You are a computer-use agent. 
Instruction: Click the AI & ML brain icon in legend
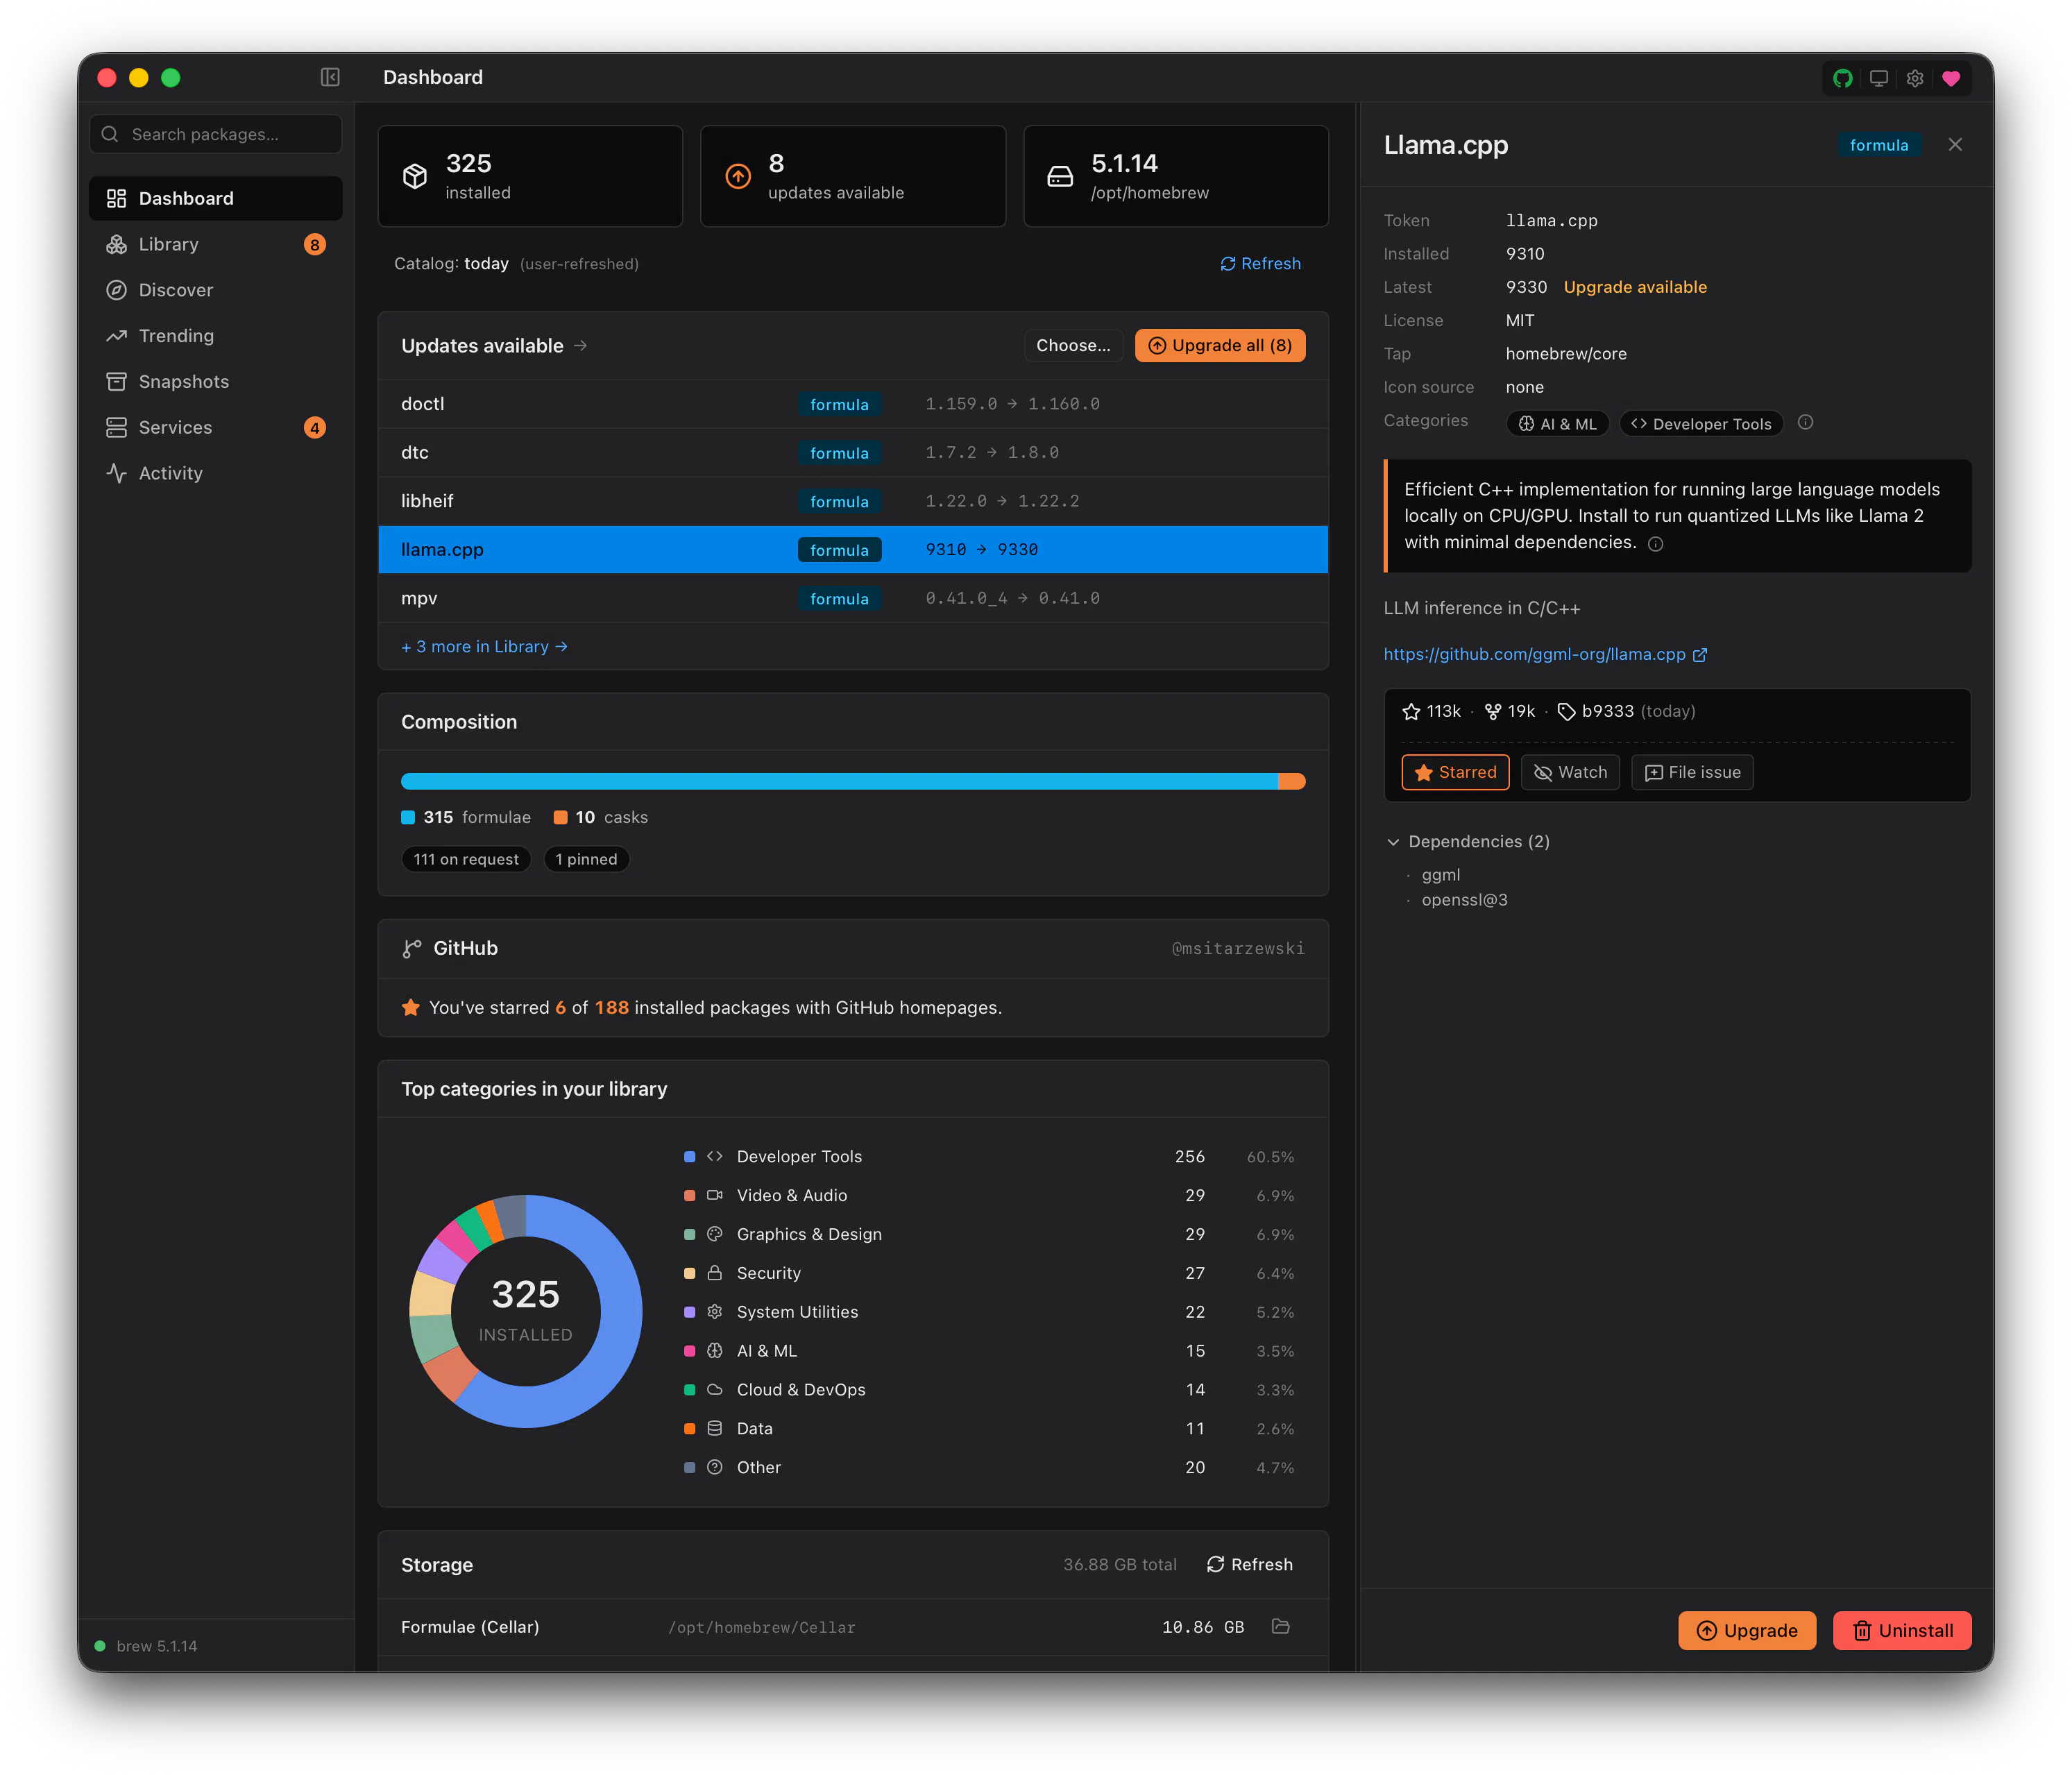[x=714, y=1350]
